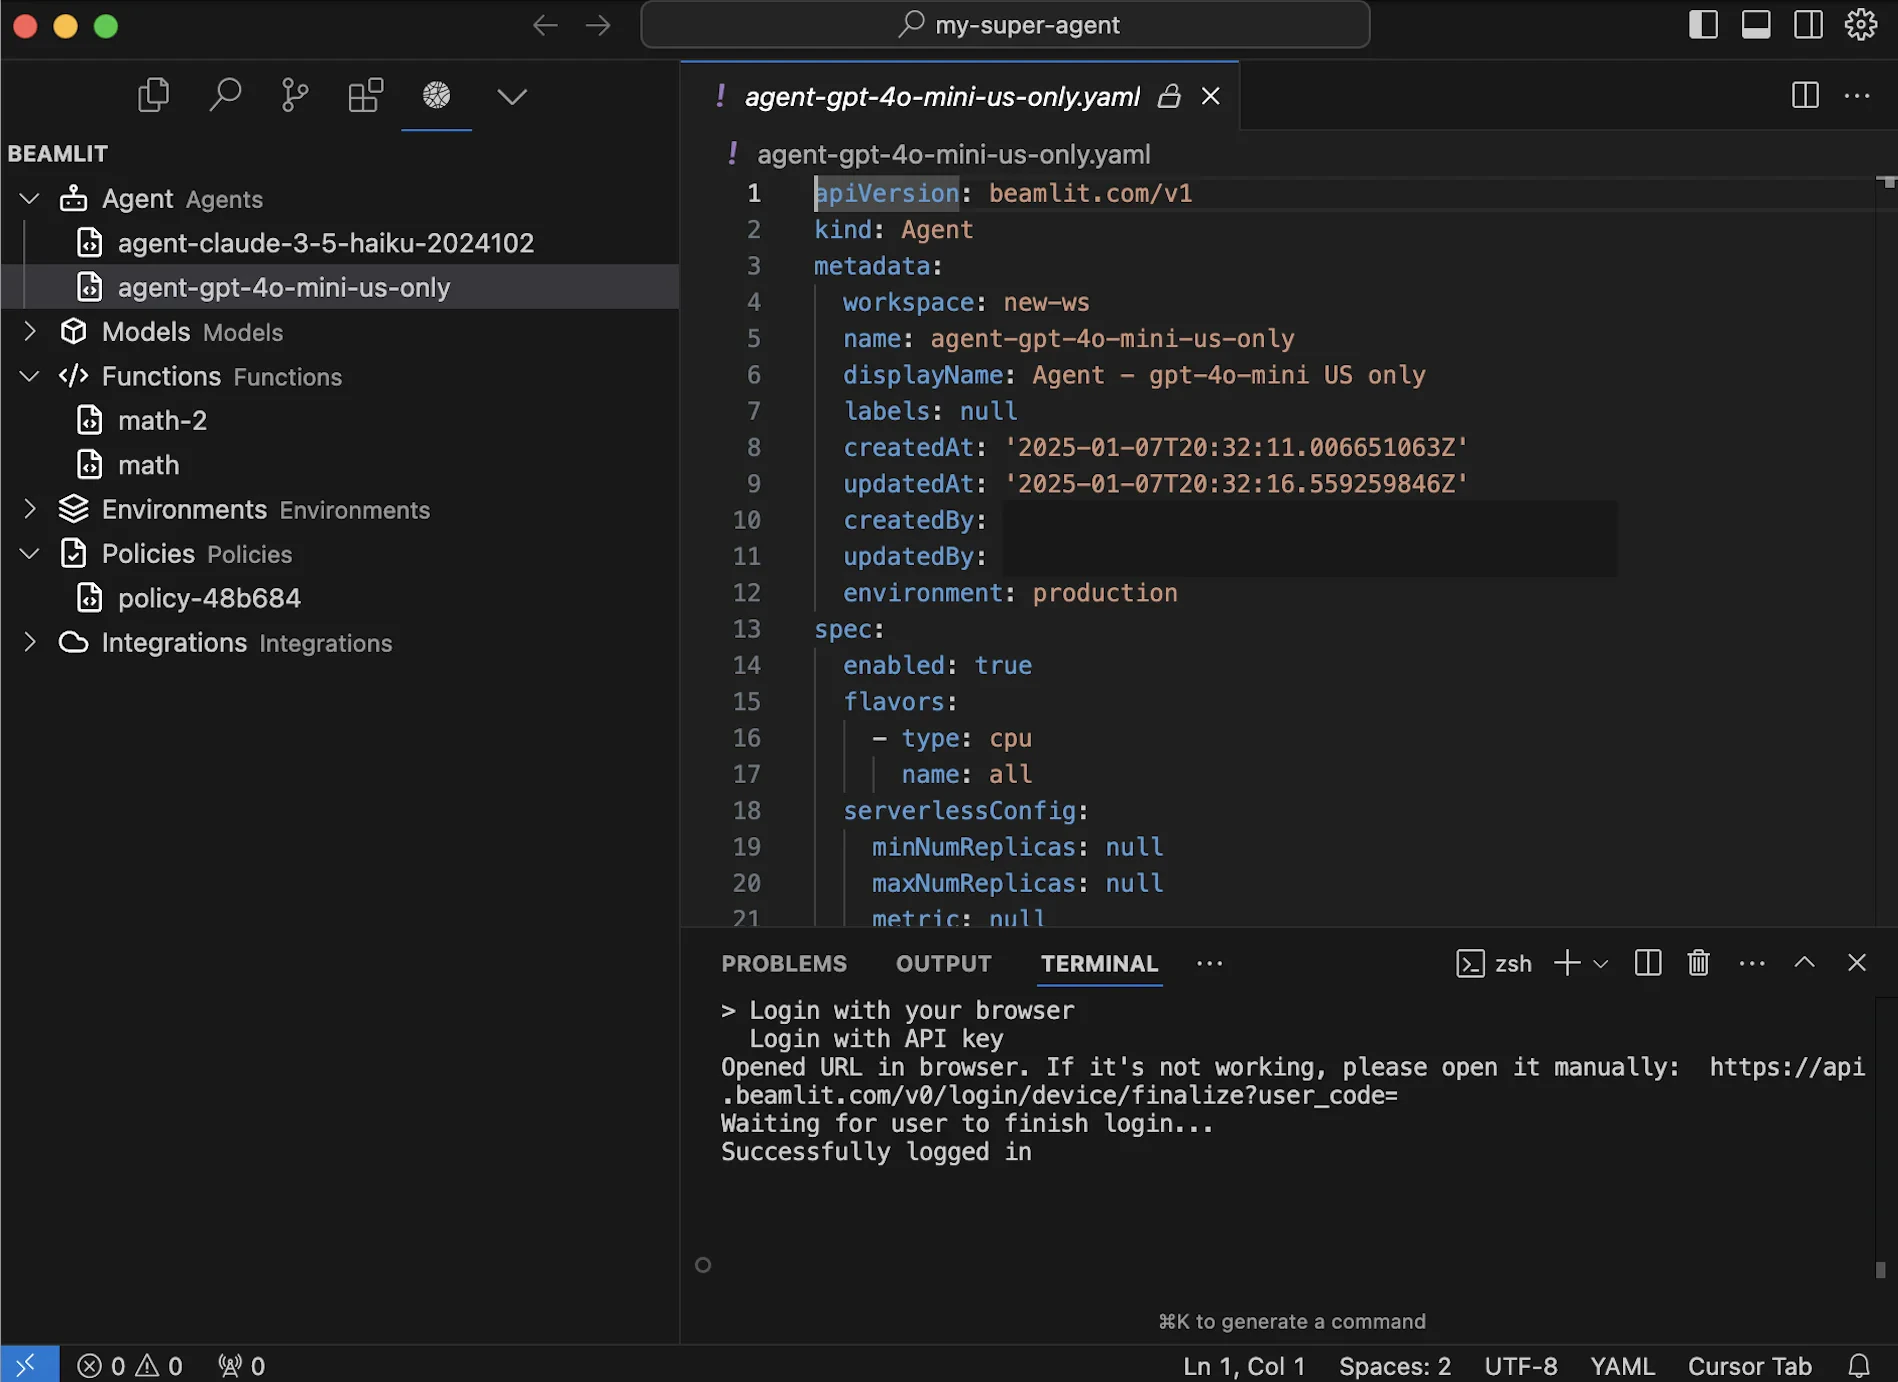Image resolution: width=1898 pixels, height=1382 pixels.
Task: Kill the terminal with the trash icon
Action: tap(1697, 963)
